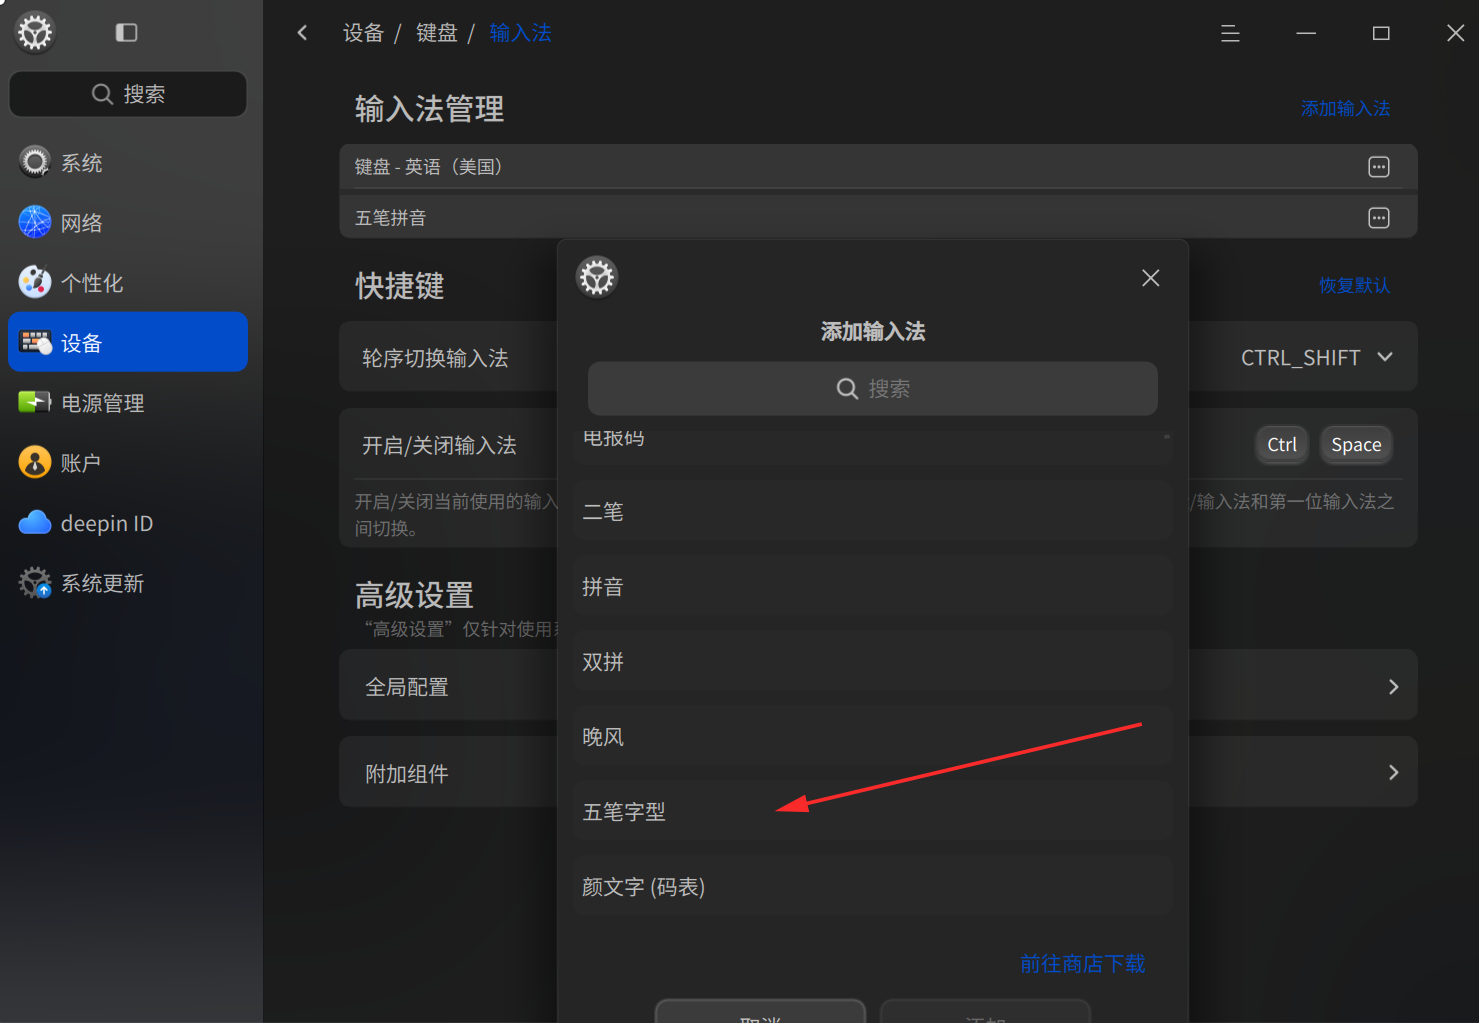Image resolution: width=1479 pixels, height=1023 pixels.
Task: Open deepin ID in sidebar
Action: 128,523
